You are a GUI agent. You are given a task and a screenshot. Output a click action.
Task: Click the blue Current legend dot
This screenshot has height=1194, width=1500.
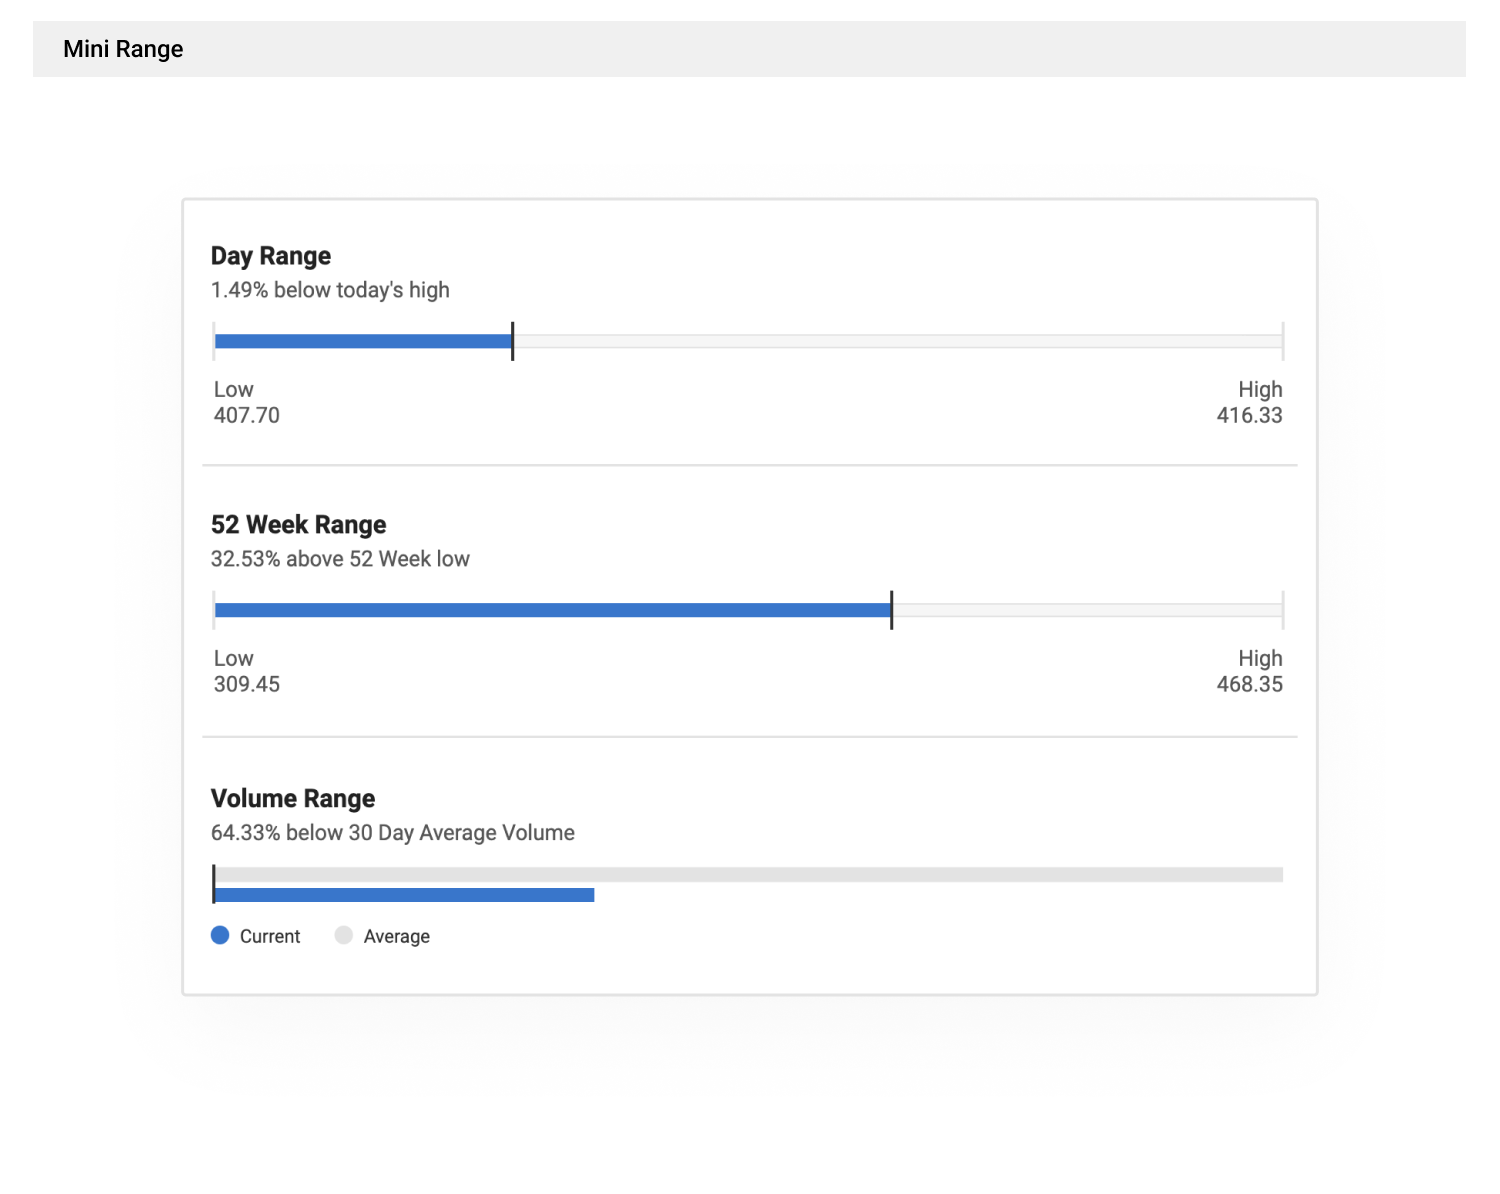(x=220, y=935)
